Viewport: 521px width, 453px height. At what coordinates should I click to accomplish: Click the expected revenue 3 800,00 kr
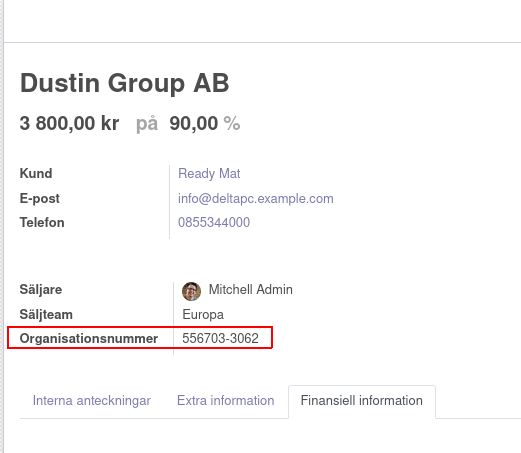tap(69, 124)
